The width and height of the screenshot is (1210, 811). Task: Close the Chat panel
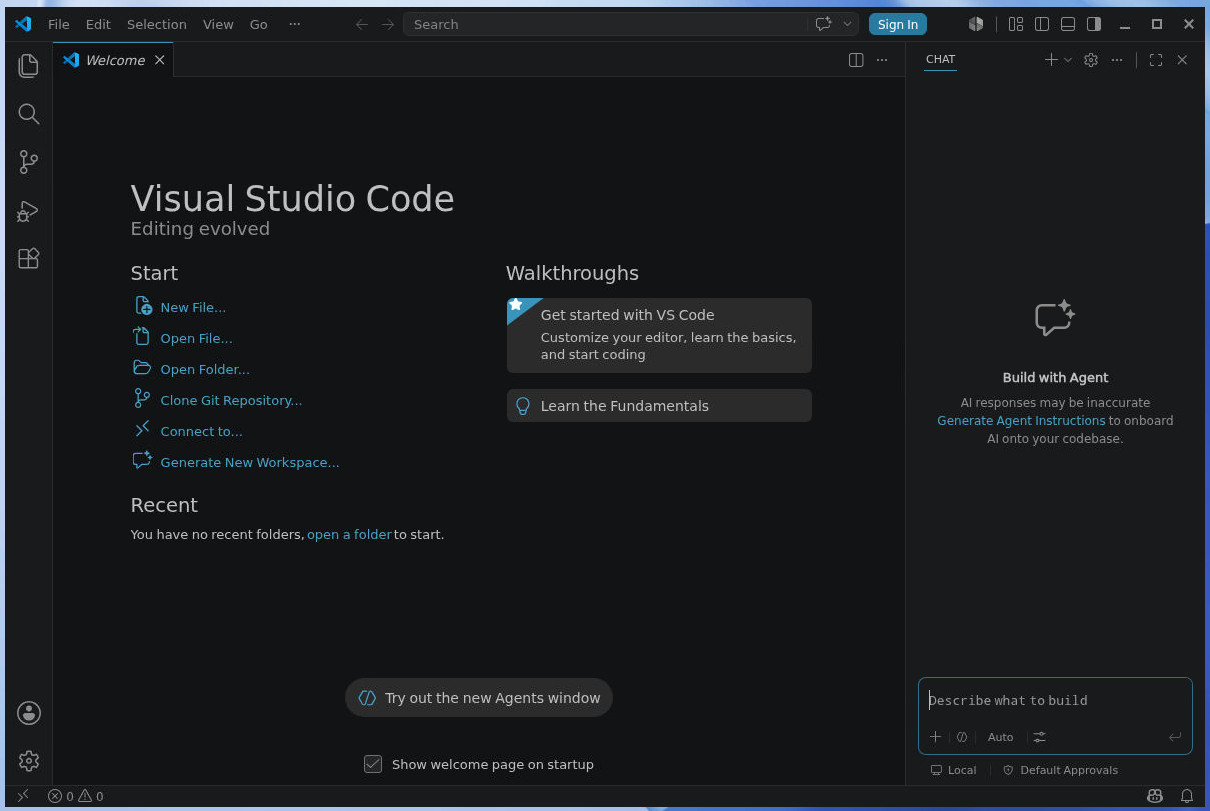(x=1182, y=60)
